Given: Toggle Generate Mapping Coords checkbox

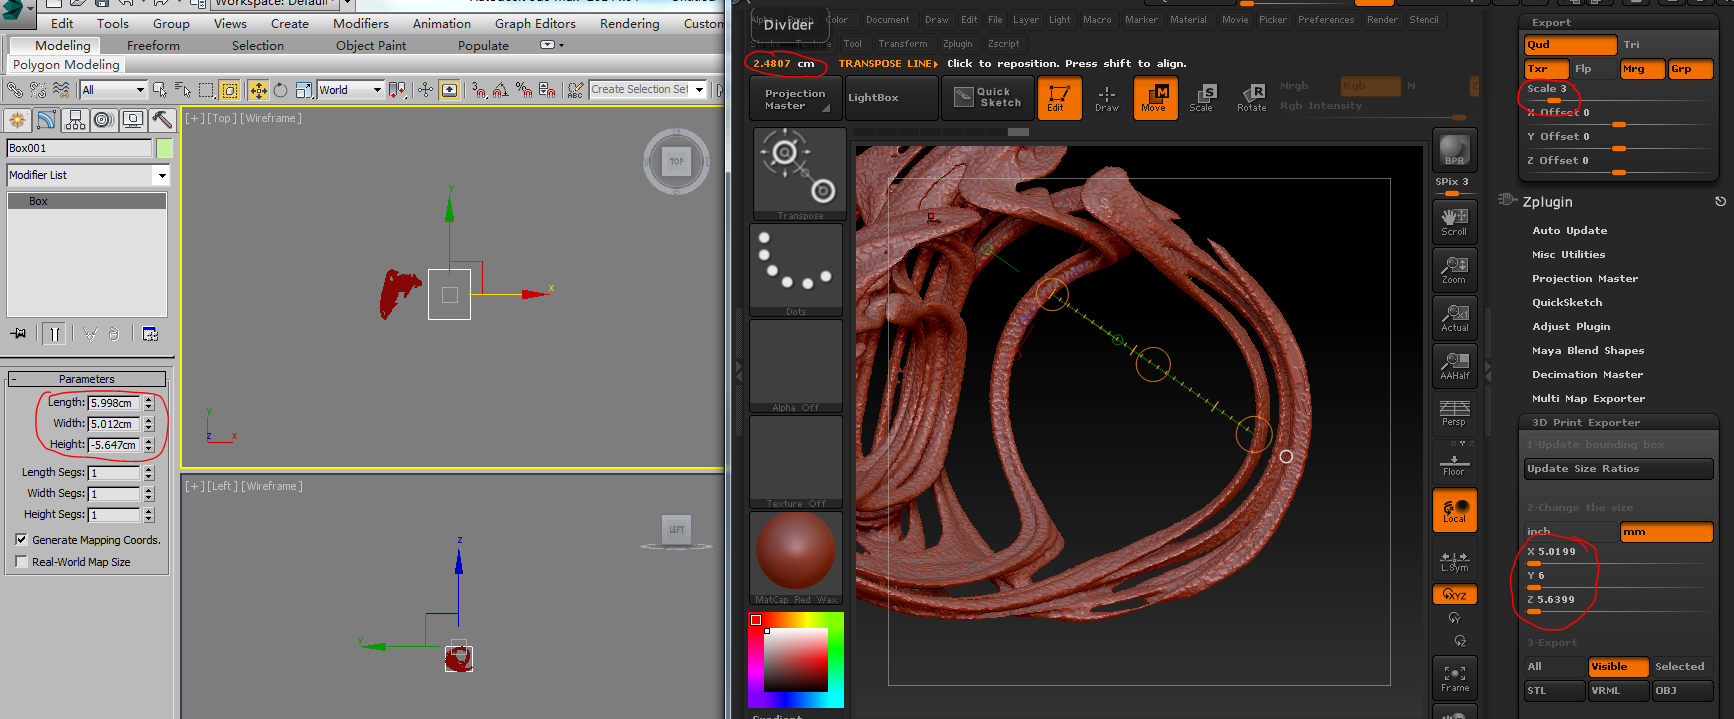Looking at the screenshot, I should click(21, 540).
